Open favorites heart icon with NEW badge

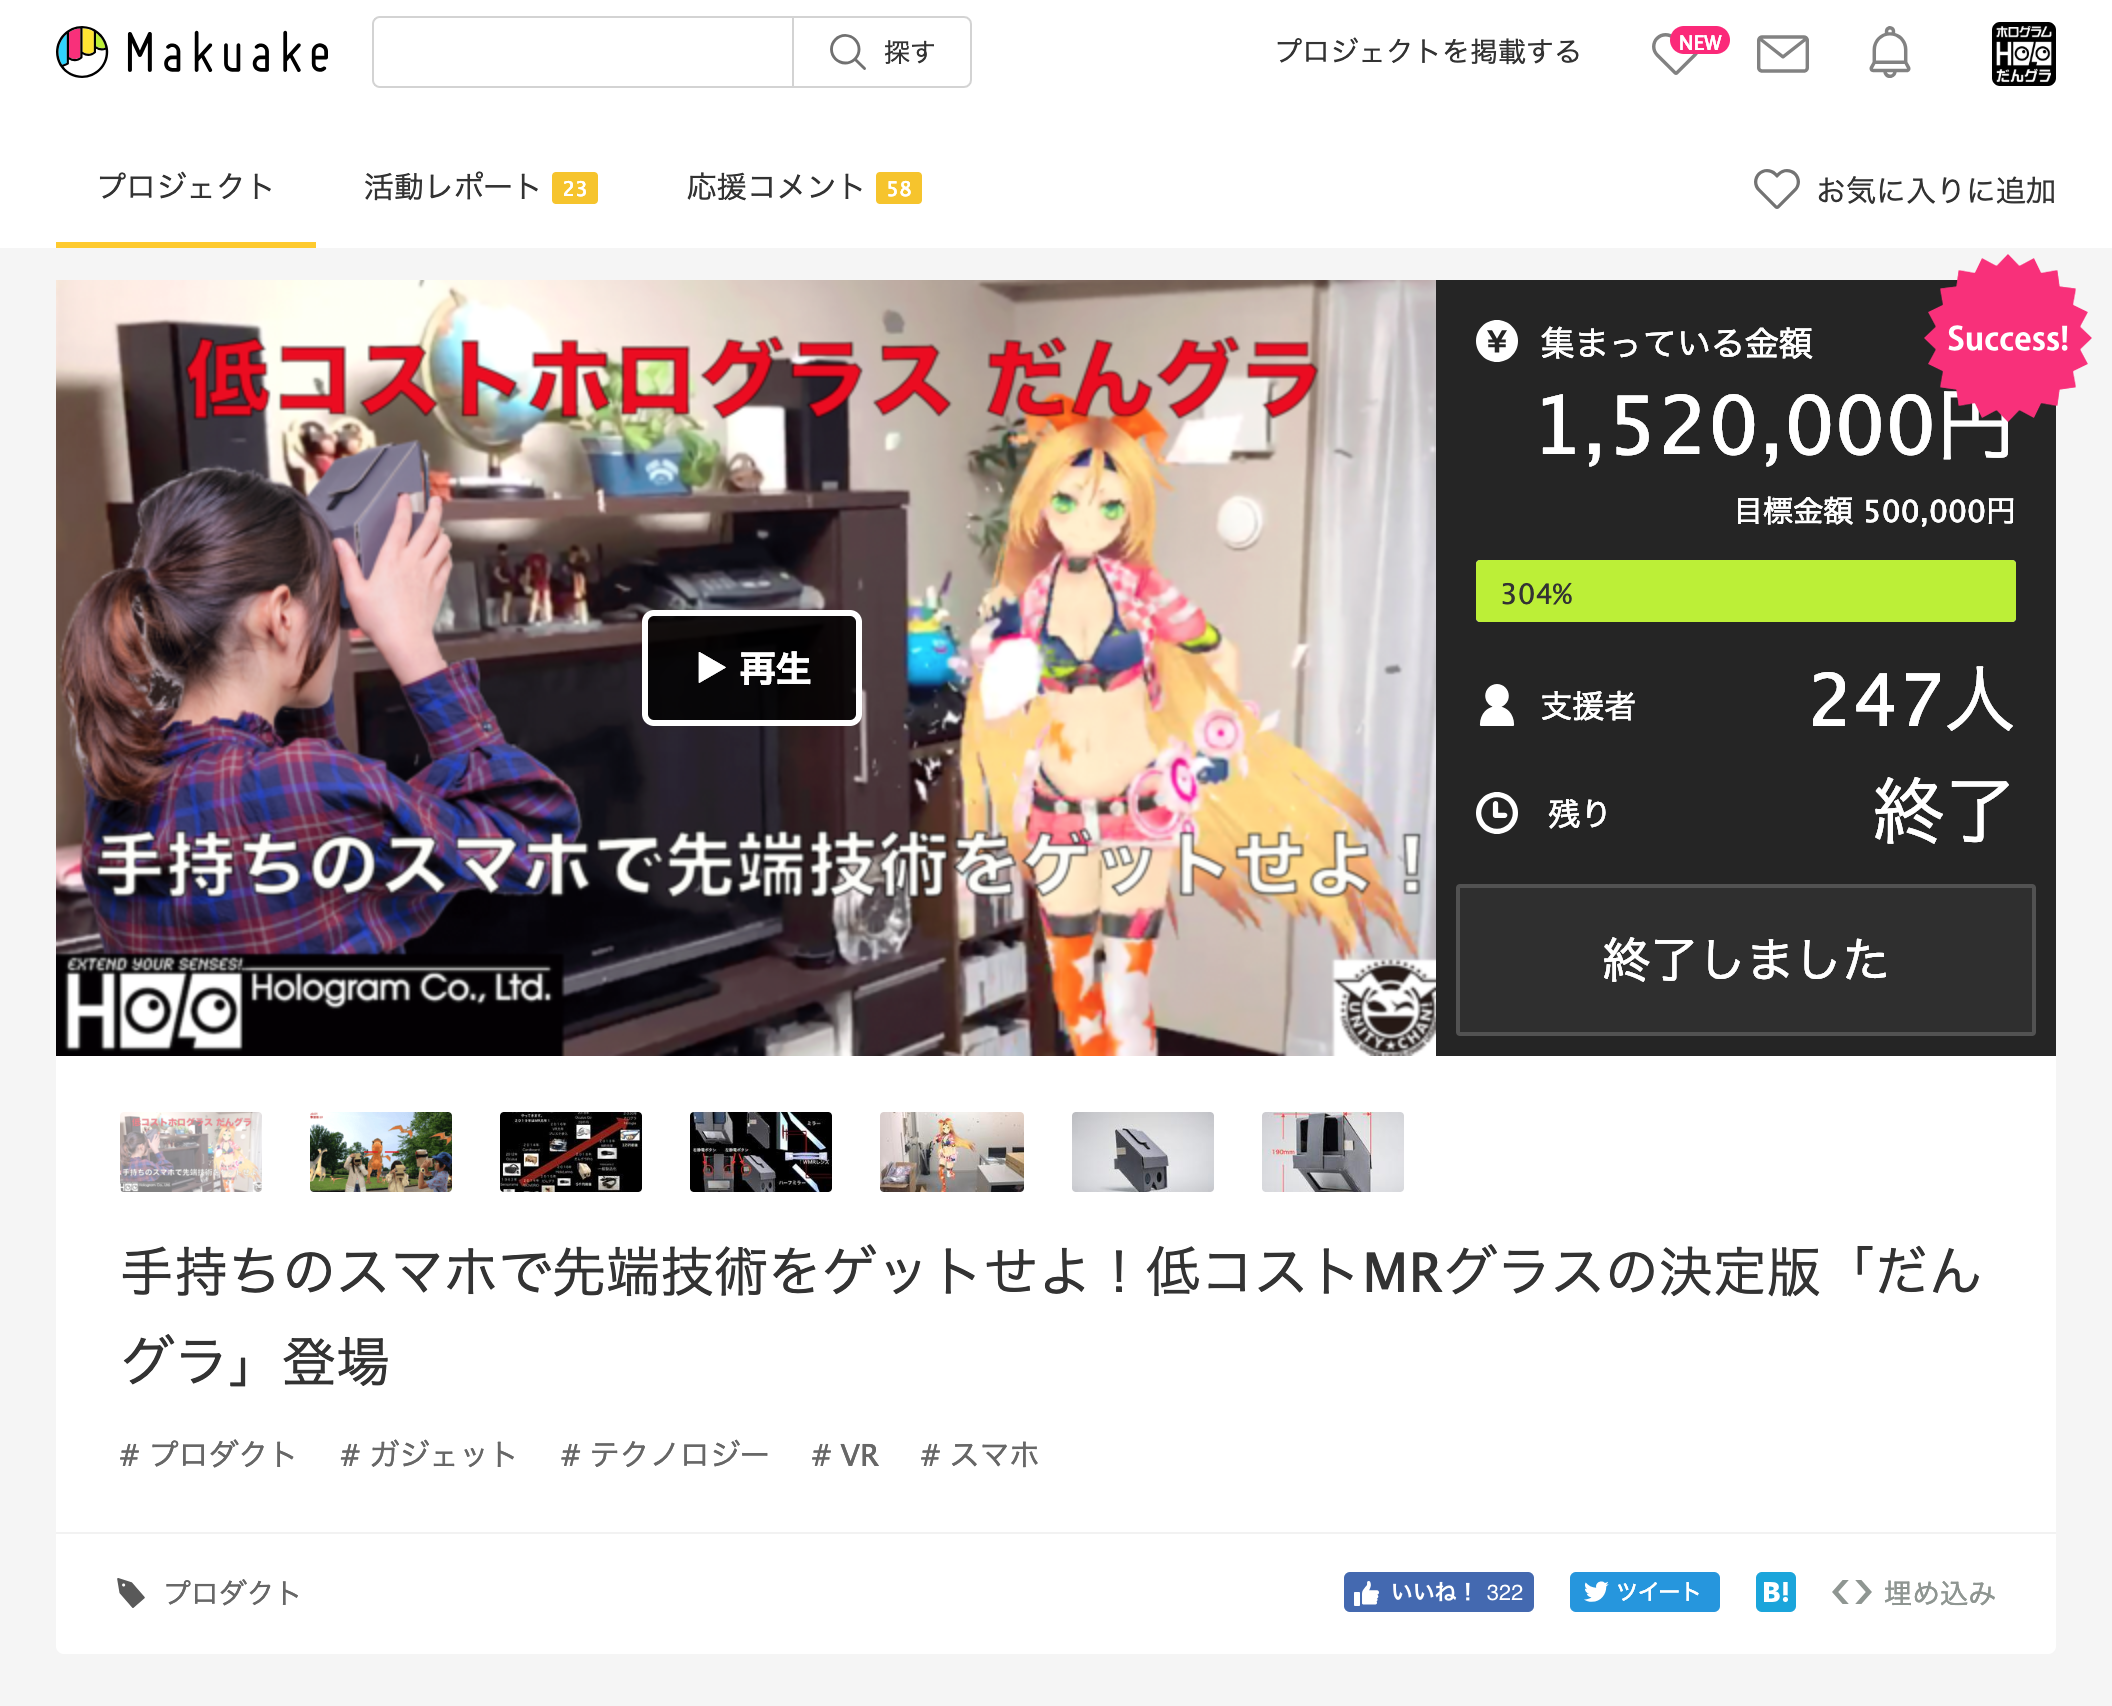tap(1688, 52)
